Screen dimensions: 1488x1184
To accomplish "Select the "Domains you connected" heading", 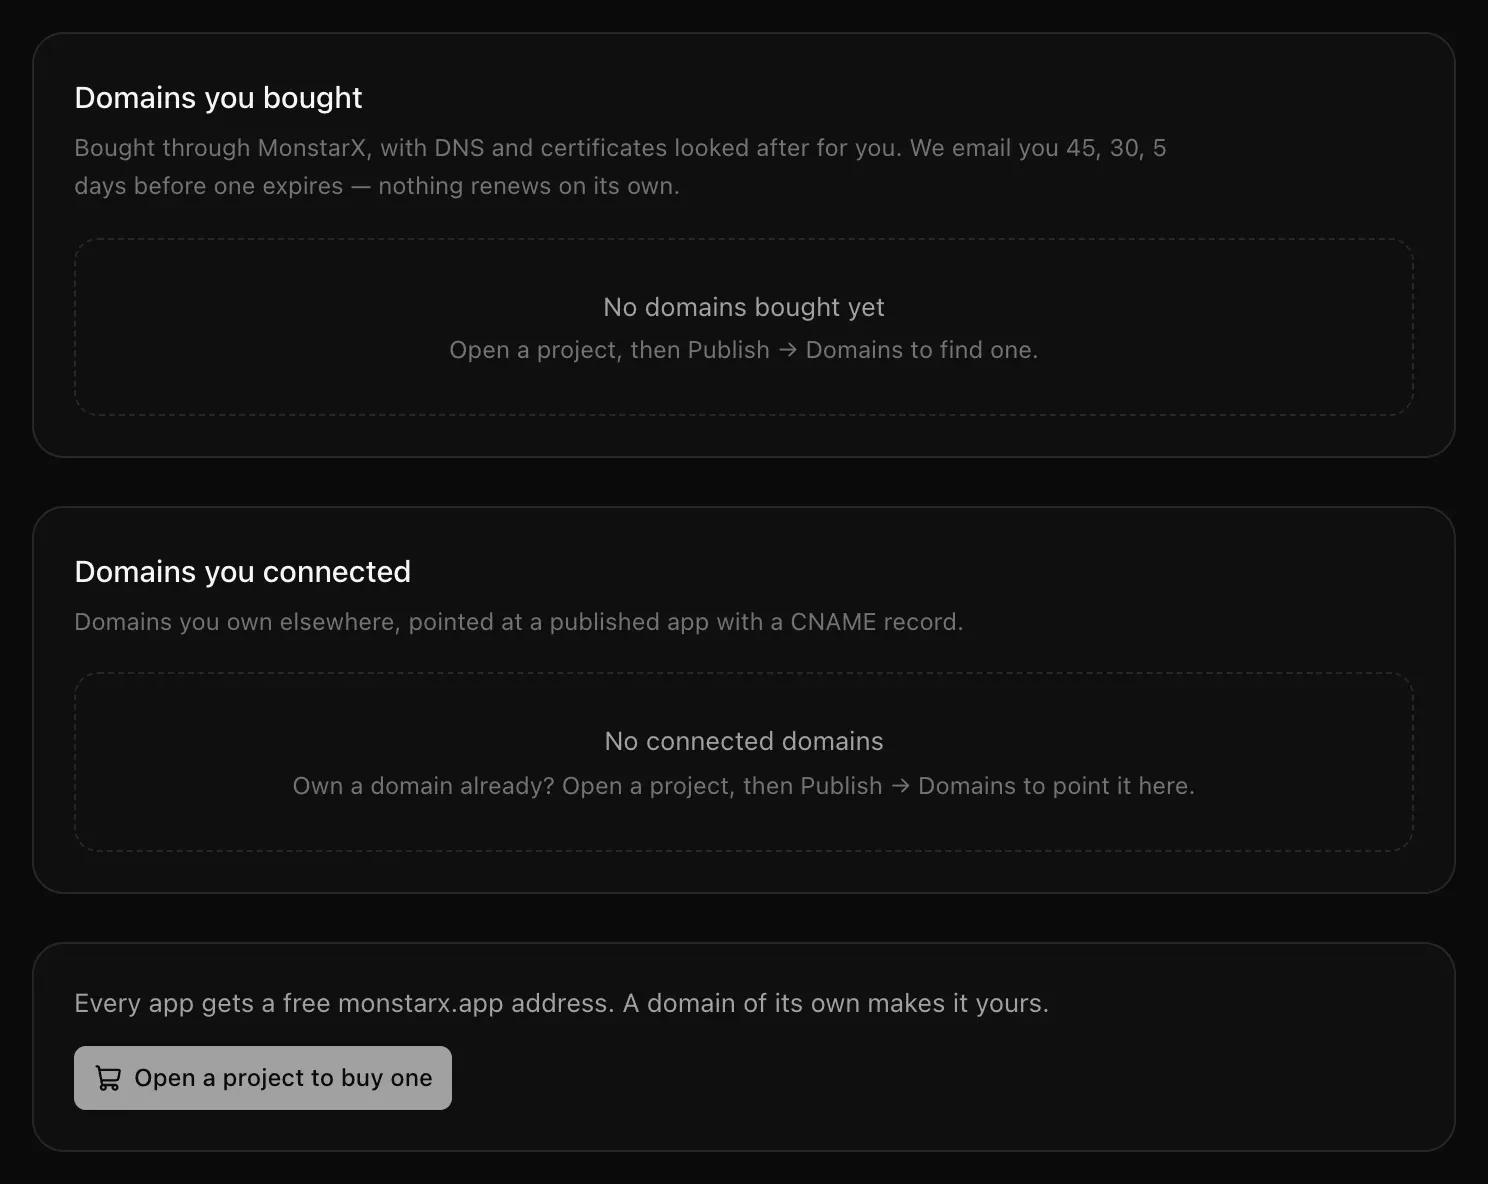I will point(242,571).
